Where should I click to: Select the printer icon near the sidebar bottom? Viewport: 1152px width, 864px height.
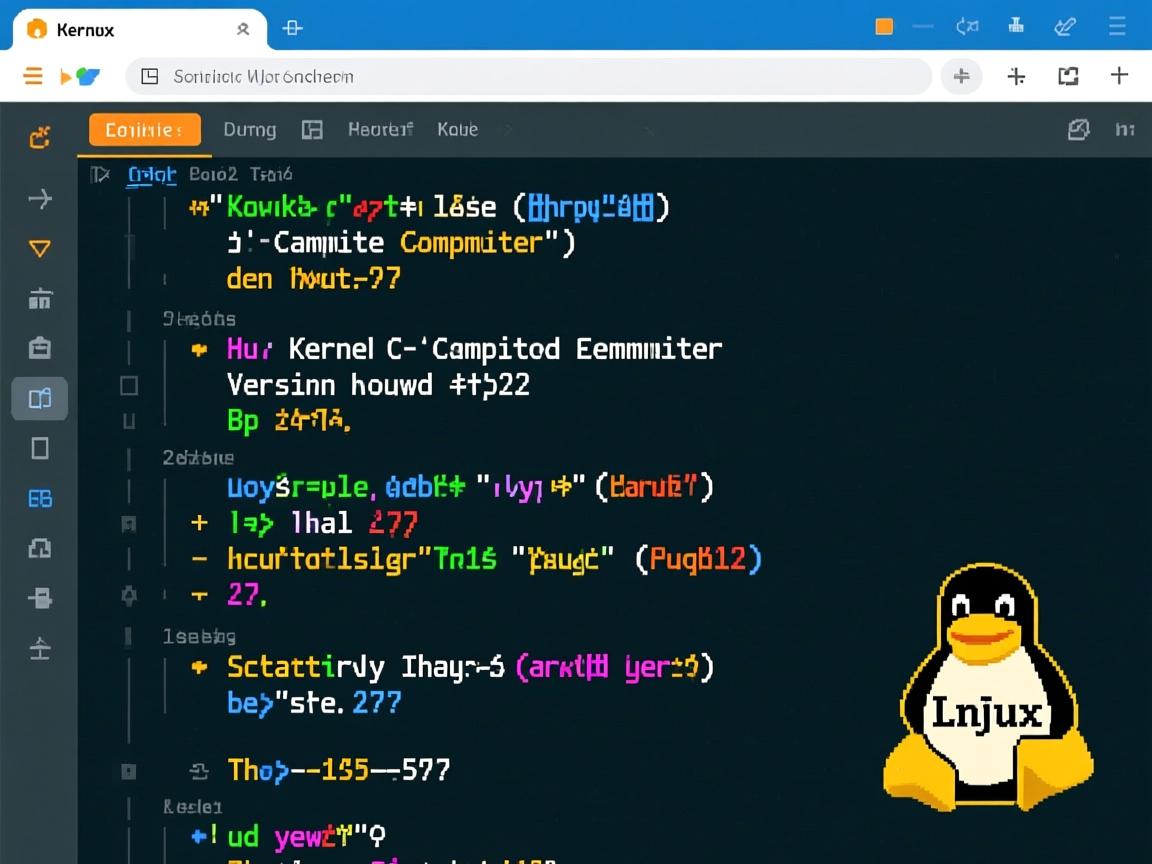pyautogui.click(x=39, y=598)
